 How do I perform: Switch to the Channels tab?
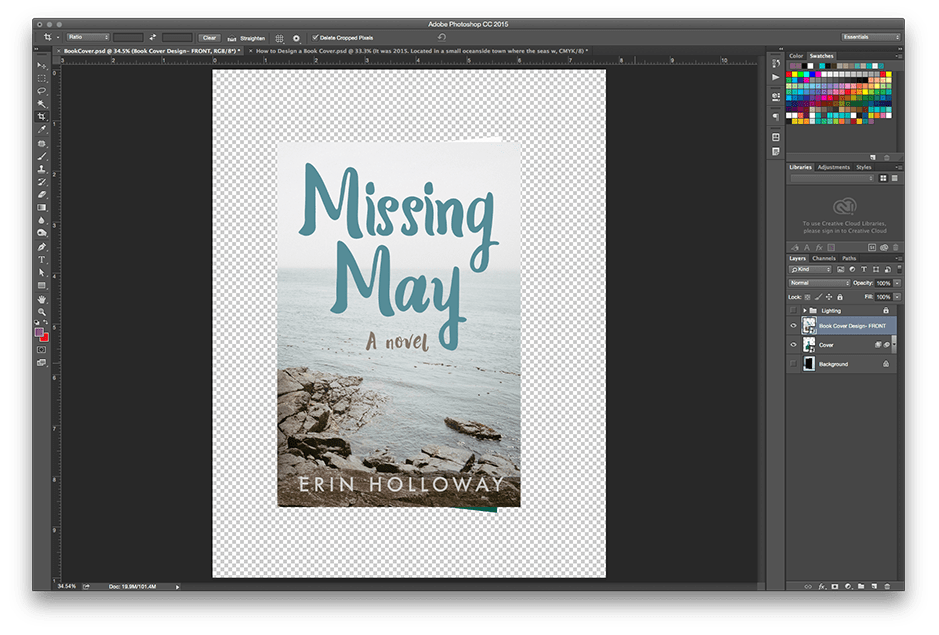[824, 258]
